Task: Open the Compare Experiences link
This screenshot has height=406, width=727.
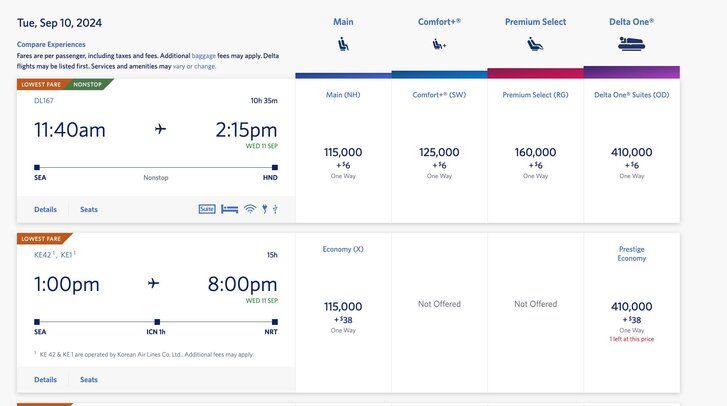Action: click(x=51, y=44)
